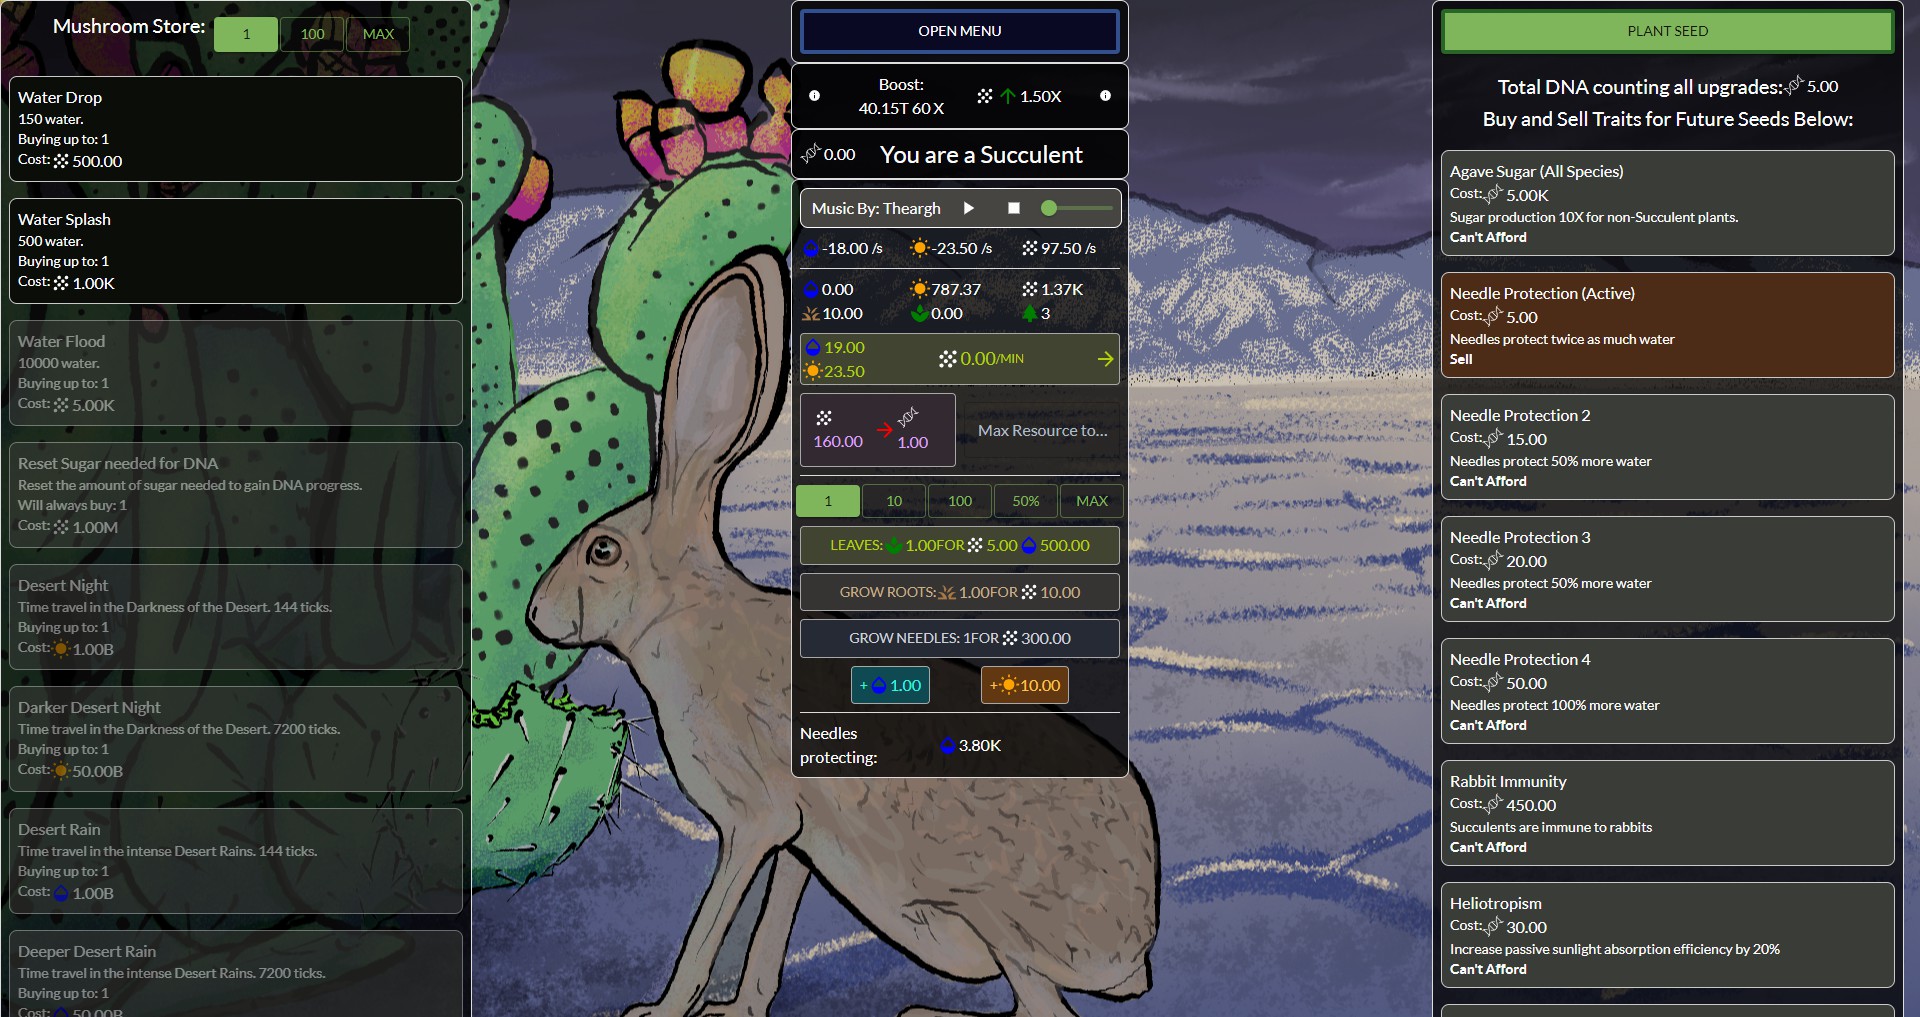1920x1017 pixels.
Task: Select the Needle Protection 2 trait
Action: tap(1668, 447)
